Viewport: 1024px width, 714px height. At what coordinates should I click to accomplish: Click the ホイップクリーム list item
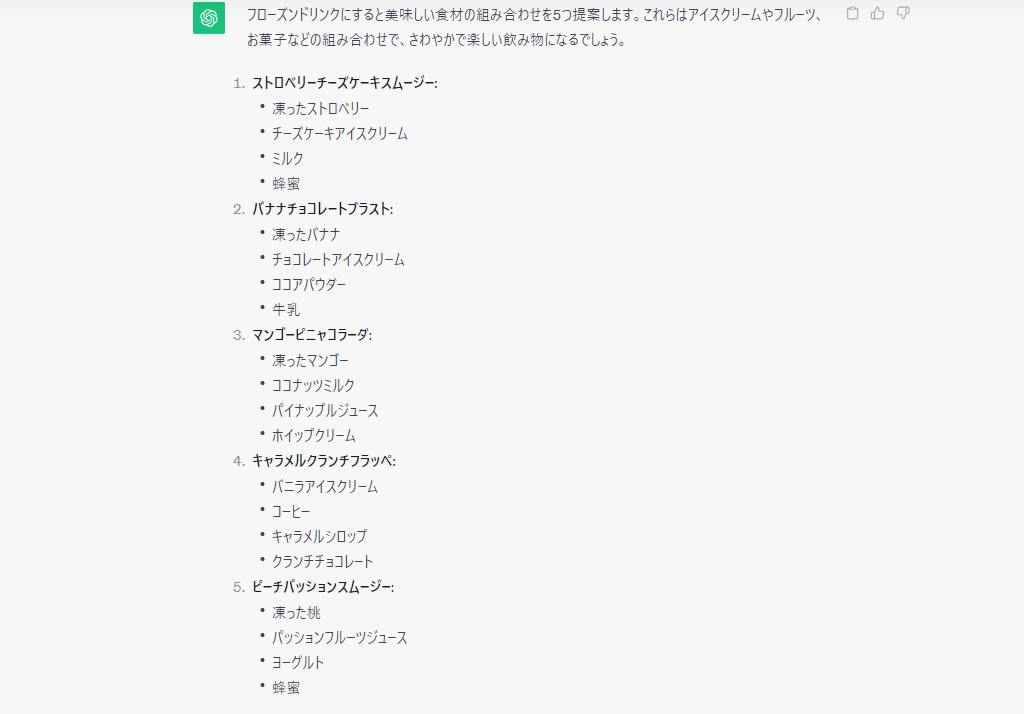pos(313,436)
